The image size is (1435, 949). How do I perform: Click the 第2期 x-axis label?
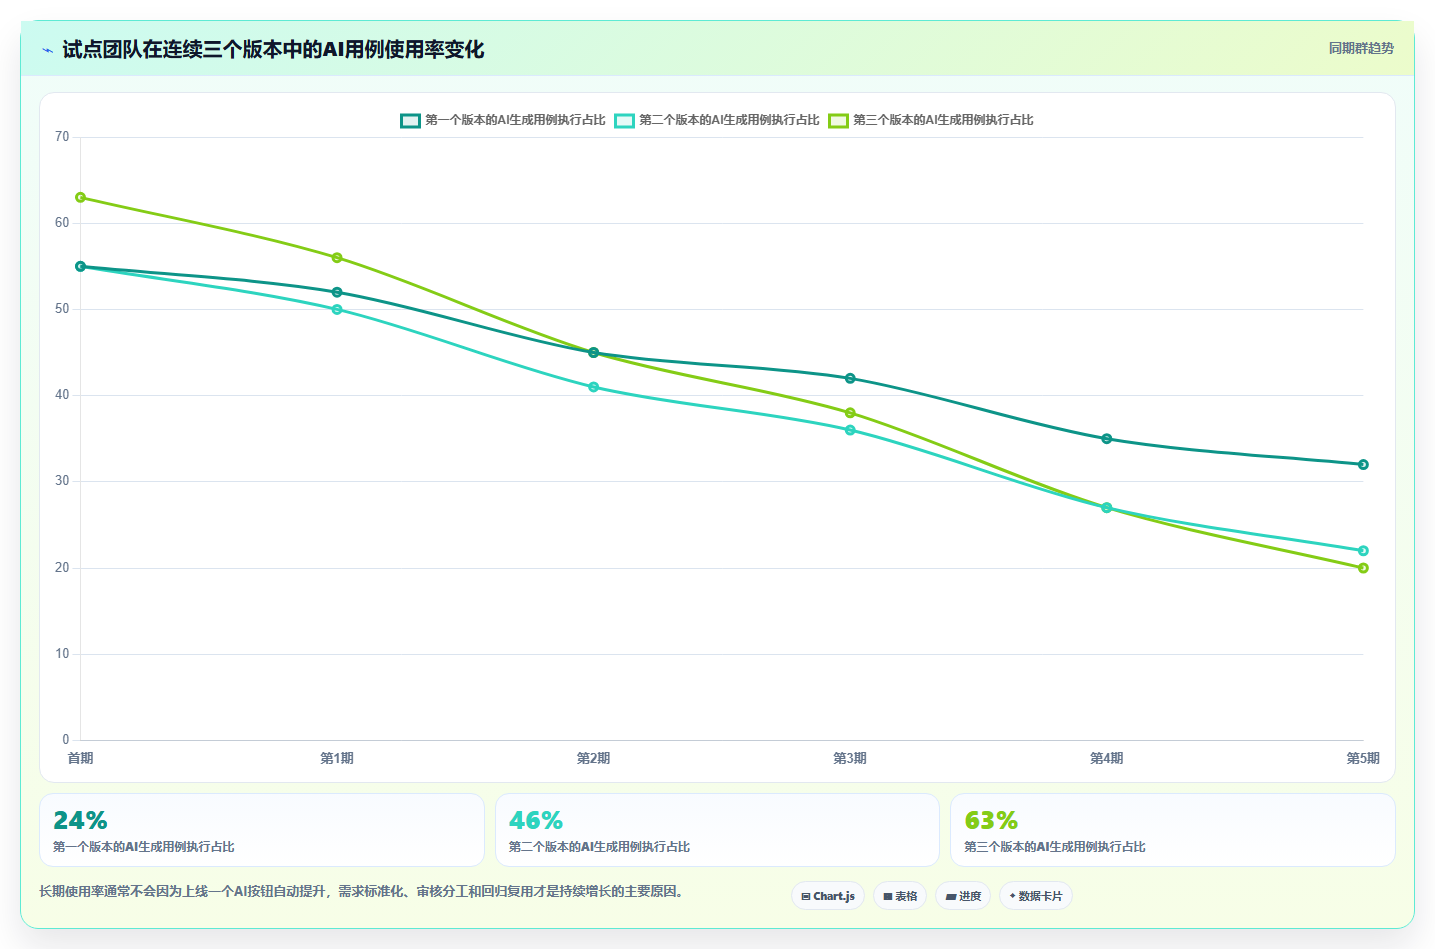click(x=593, y=758)
